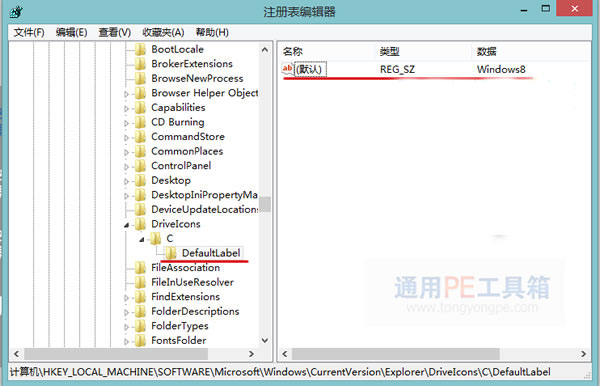Click values pane horizontal scroll right arrow
The width and height of the screenshot is (600, 386).
583,354
